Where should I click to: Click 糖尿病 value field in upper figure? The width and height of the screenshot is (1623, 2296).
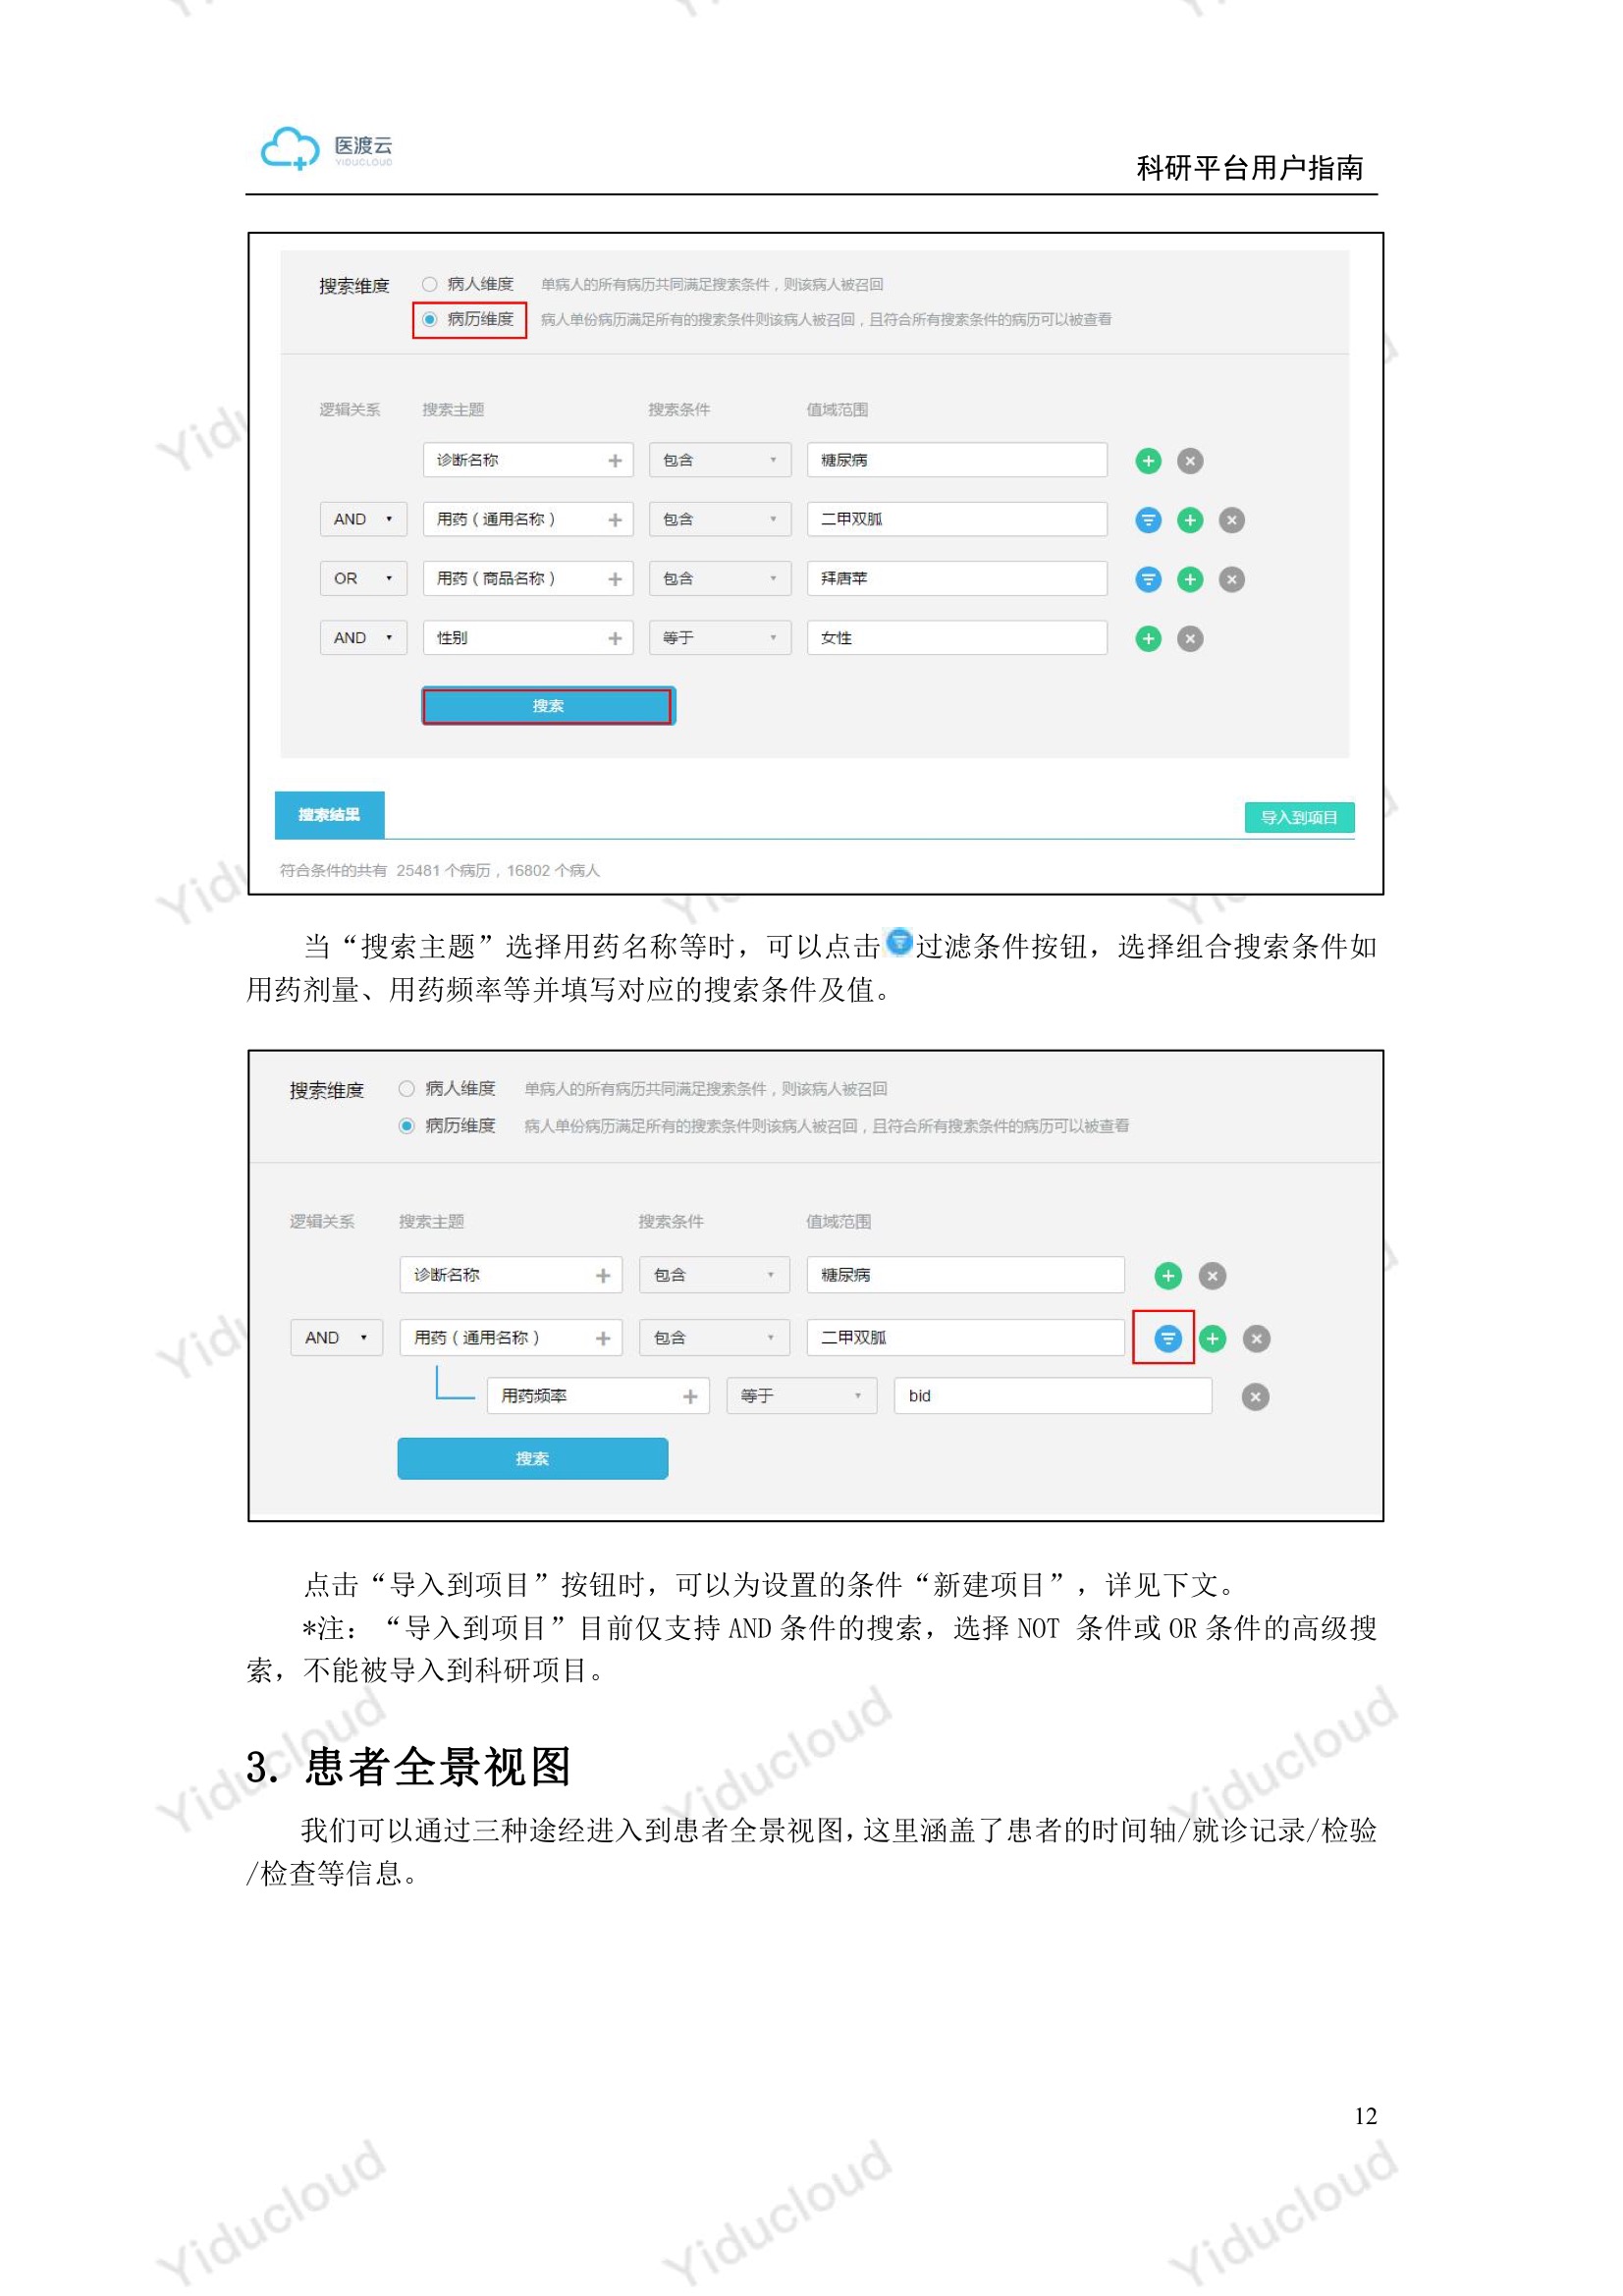(957, 461)
